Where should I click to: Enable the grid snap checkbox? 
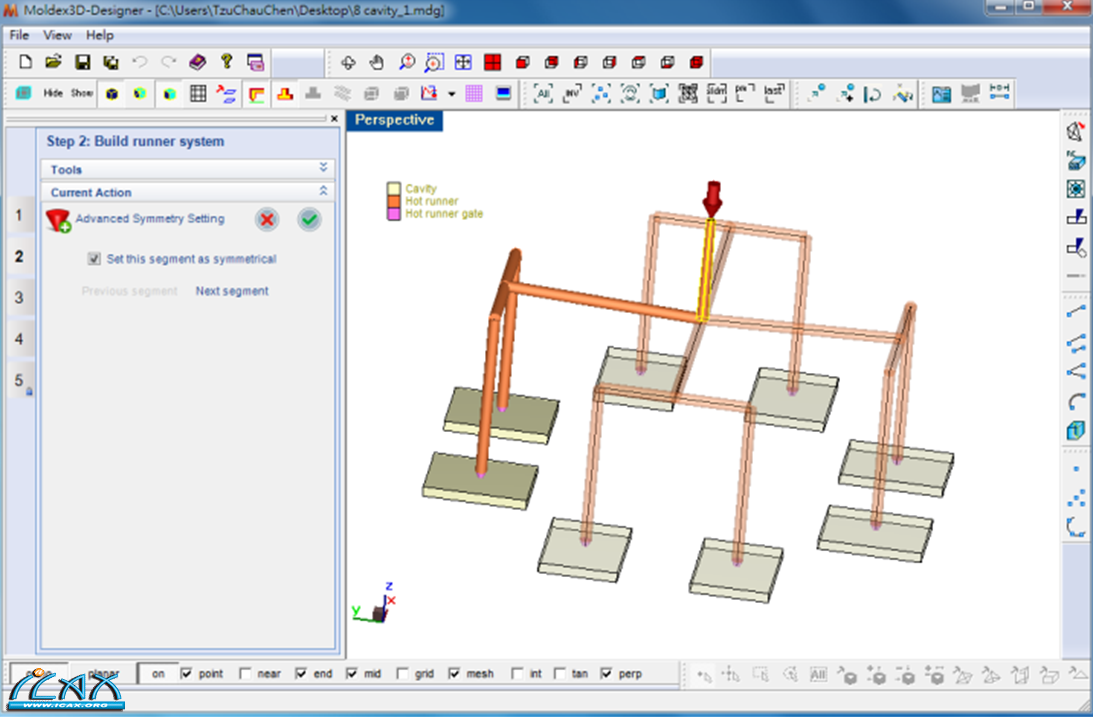pyautogui.click(x=403, y=674)
